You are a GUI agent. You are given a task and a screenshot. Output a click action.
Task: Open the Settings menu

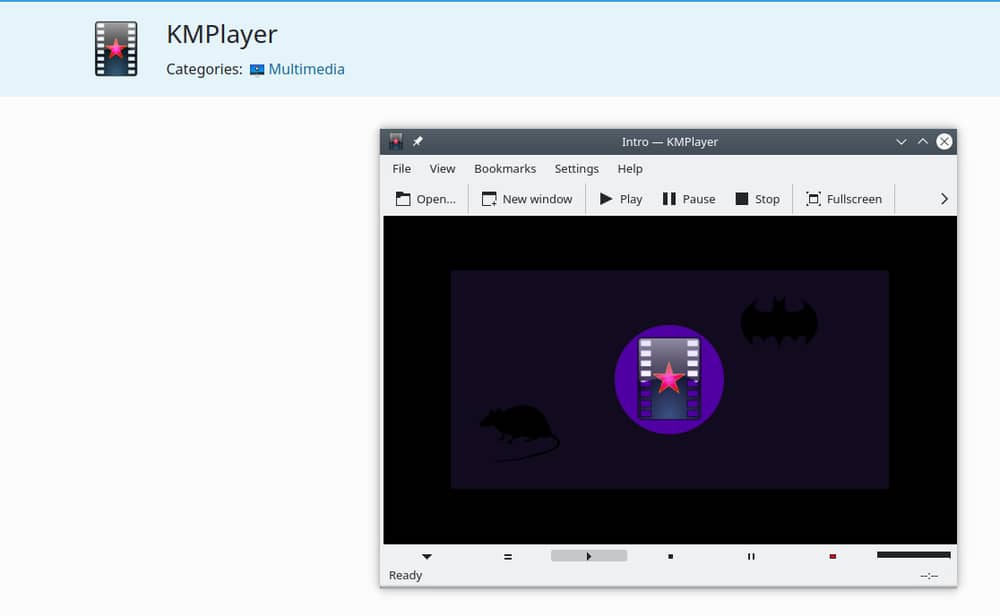tap(577, 168)
